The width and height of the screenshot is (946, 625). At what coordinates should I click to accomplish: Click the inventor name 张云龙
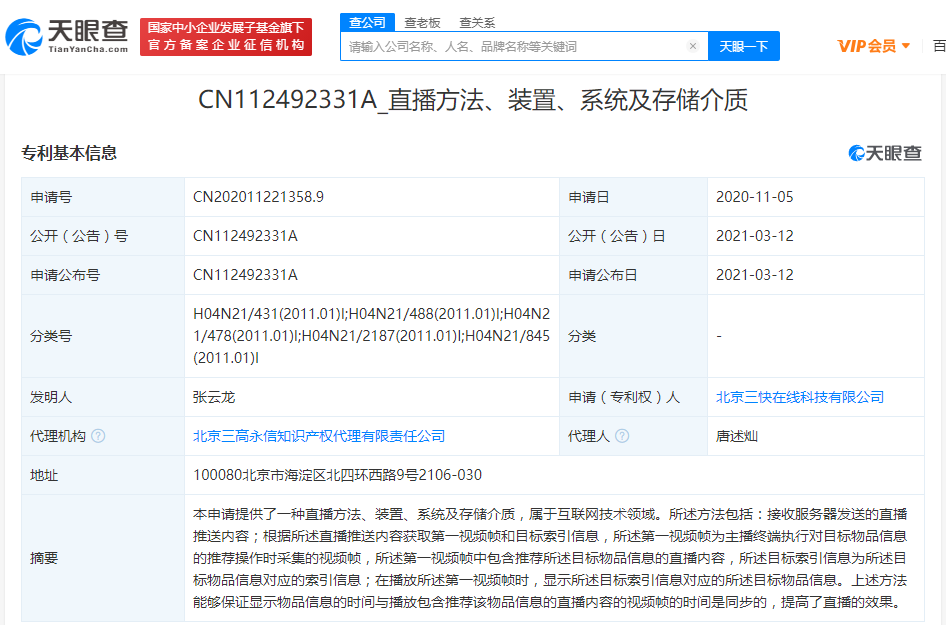coord(214,397)
